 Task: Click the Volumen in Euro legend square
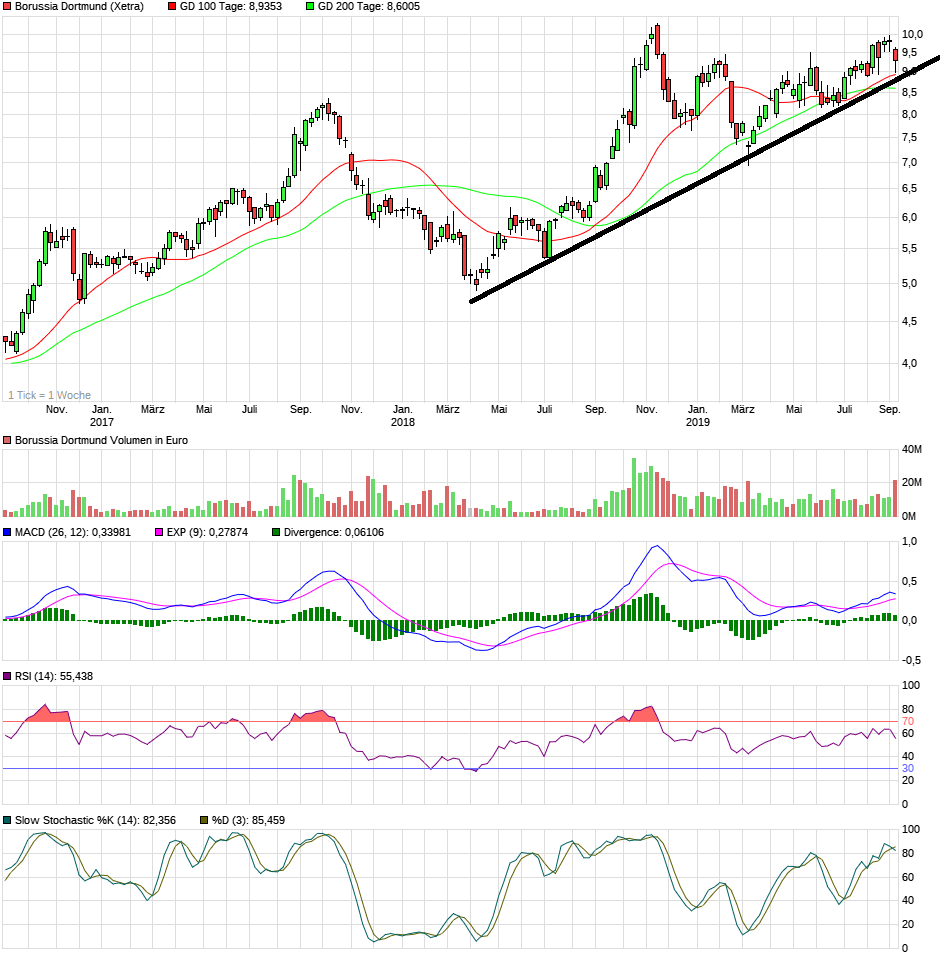[7, 440]
